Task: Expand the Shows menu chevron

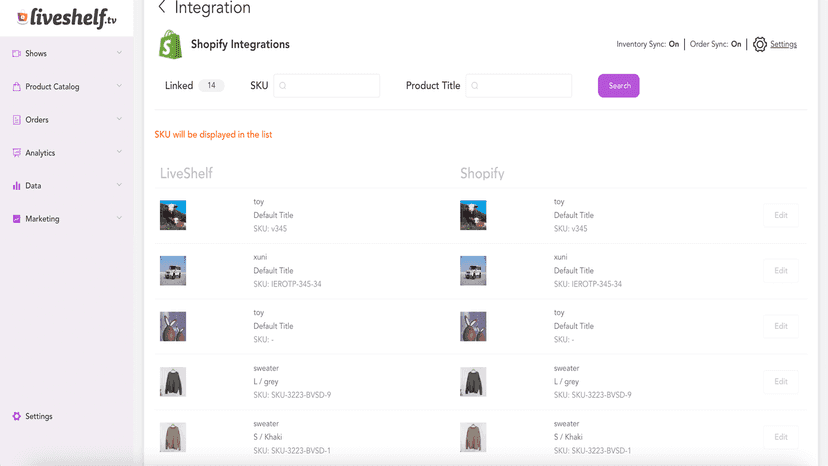Action: tap(119, 53)
